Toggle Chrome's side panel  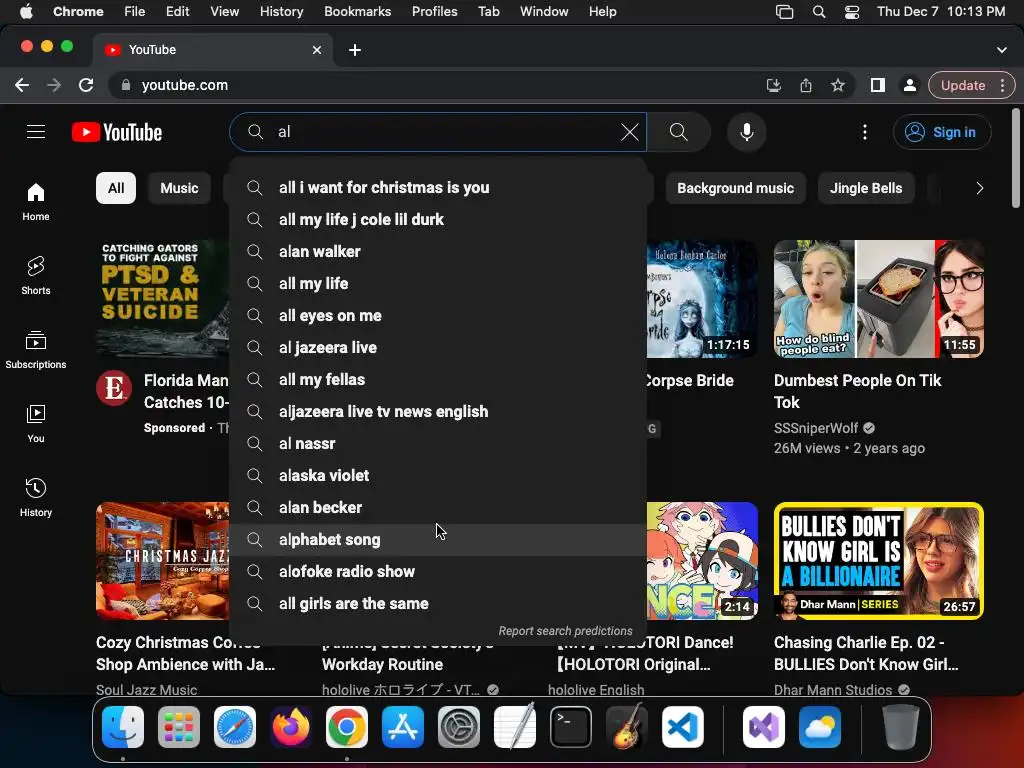(878, 85)
